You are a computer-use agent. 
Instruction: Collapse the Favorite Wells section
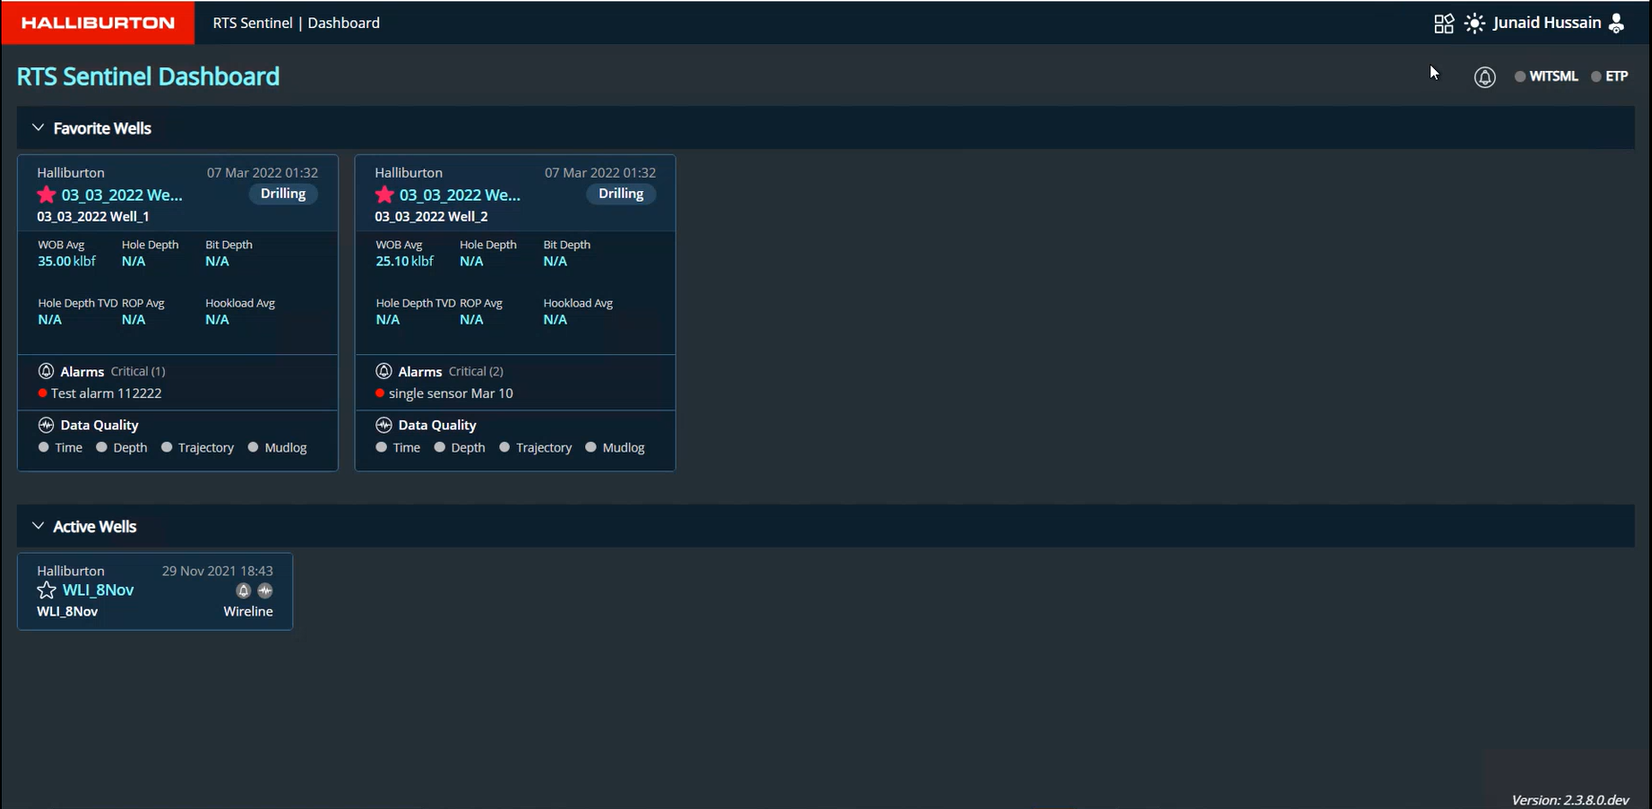tap(38, 128)
